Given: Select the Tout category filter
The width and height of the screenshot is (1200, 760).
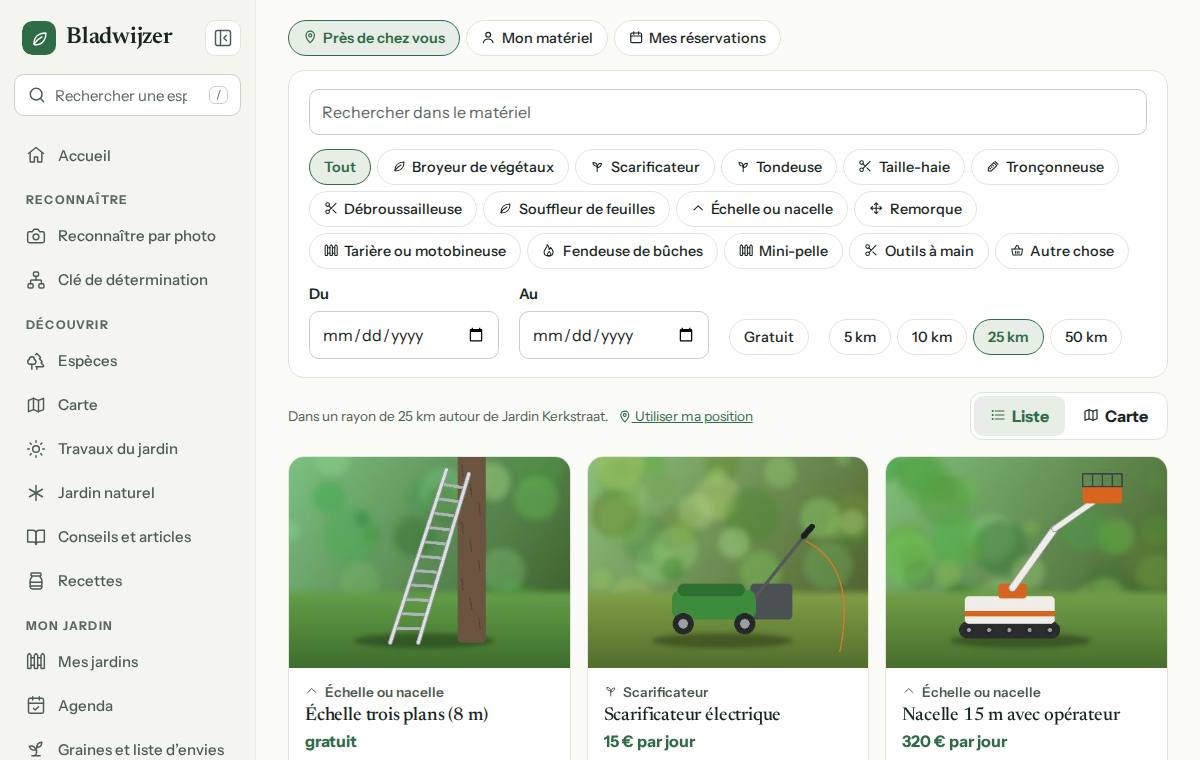Looking at the screenshot, I should pyautogui.click(x=340, y=167).
